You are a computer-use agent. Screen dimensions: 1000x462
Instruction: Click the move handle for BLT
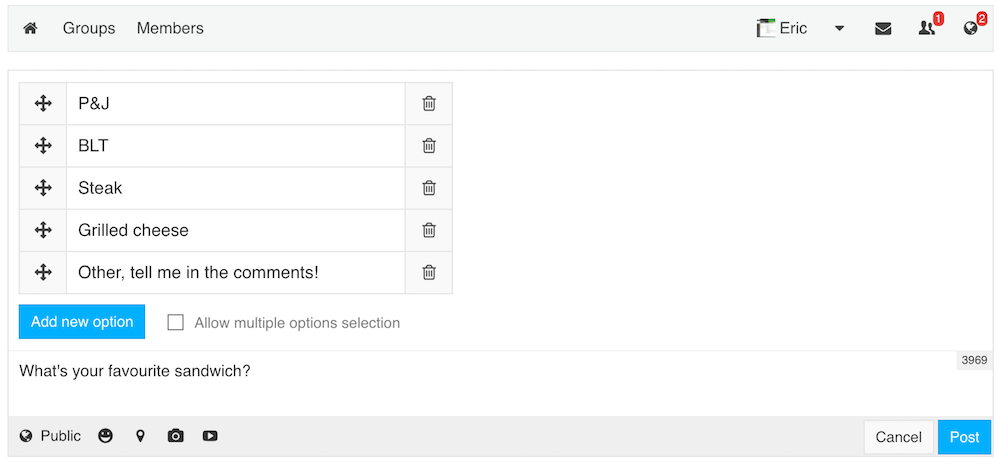(x=43, y=145)
